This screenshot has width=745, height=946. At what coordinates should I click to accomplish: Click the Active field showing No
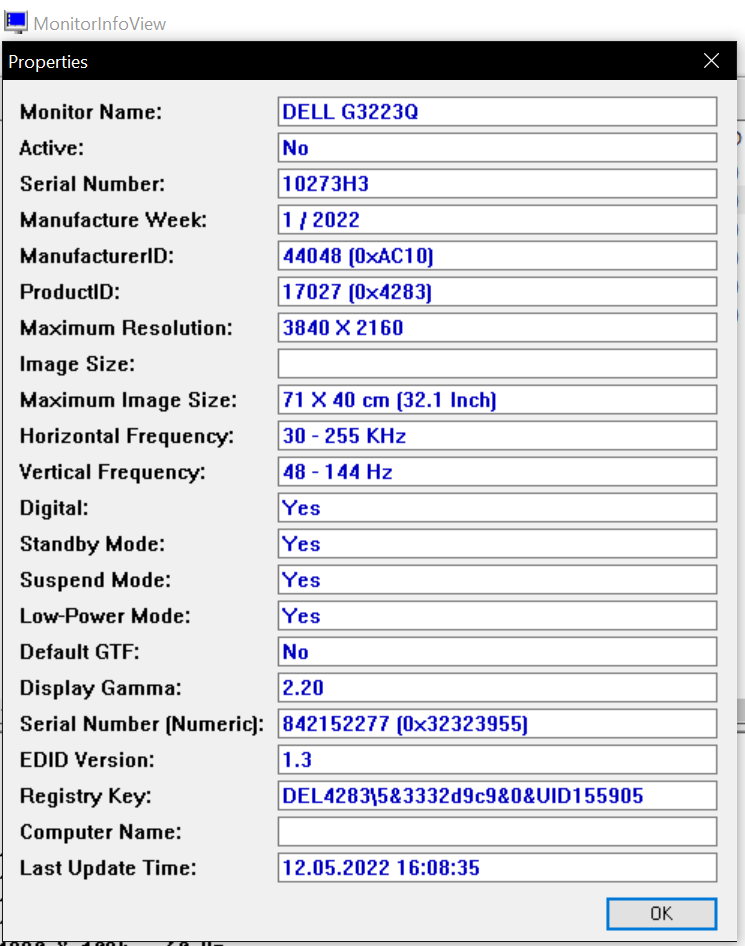point(497,148)
